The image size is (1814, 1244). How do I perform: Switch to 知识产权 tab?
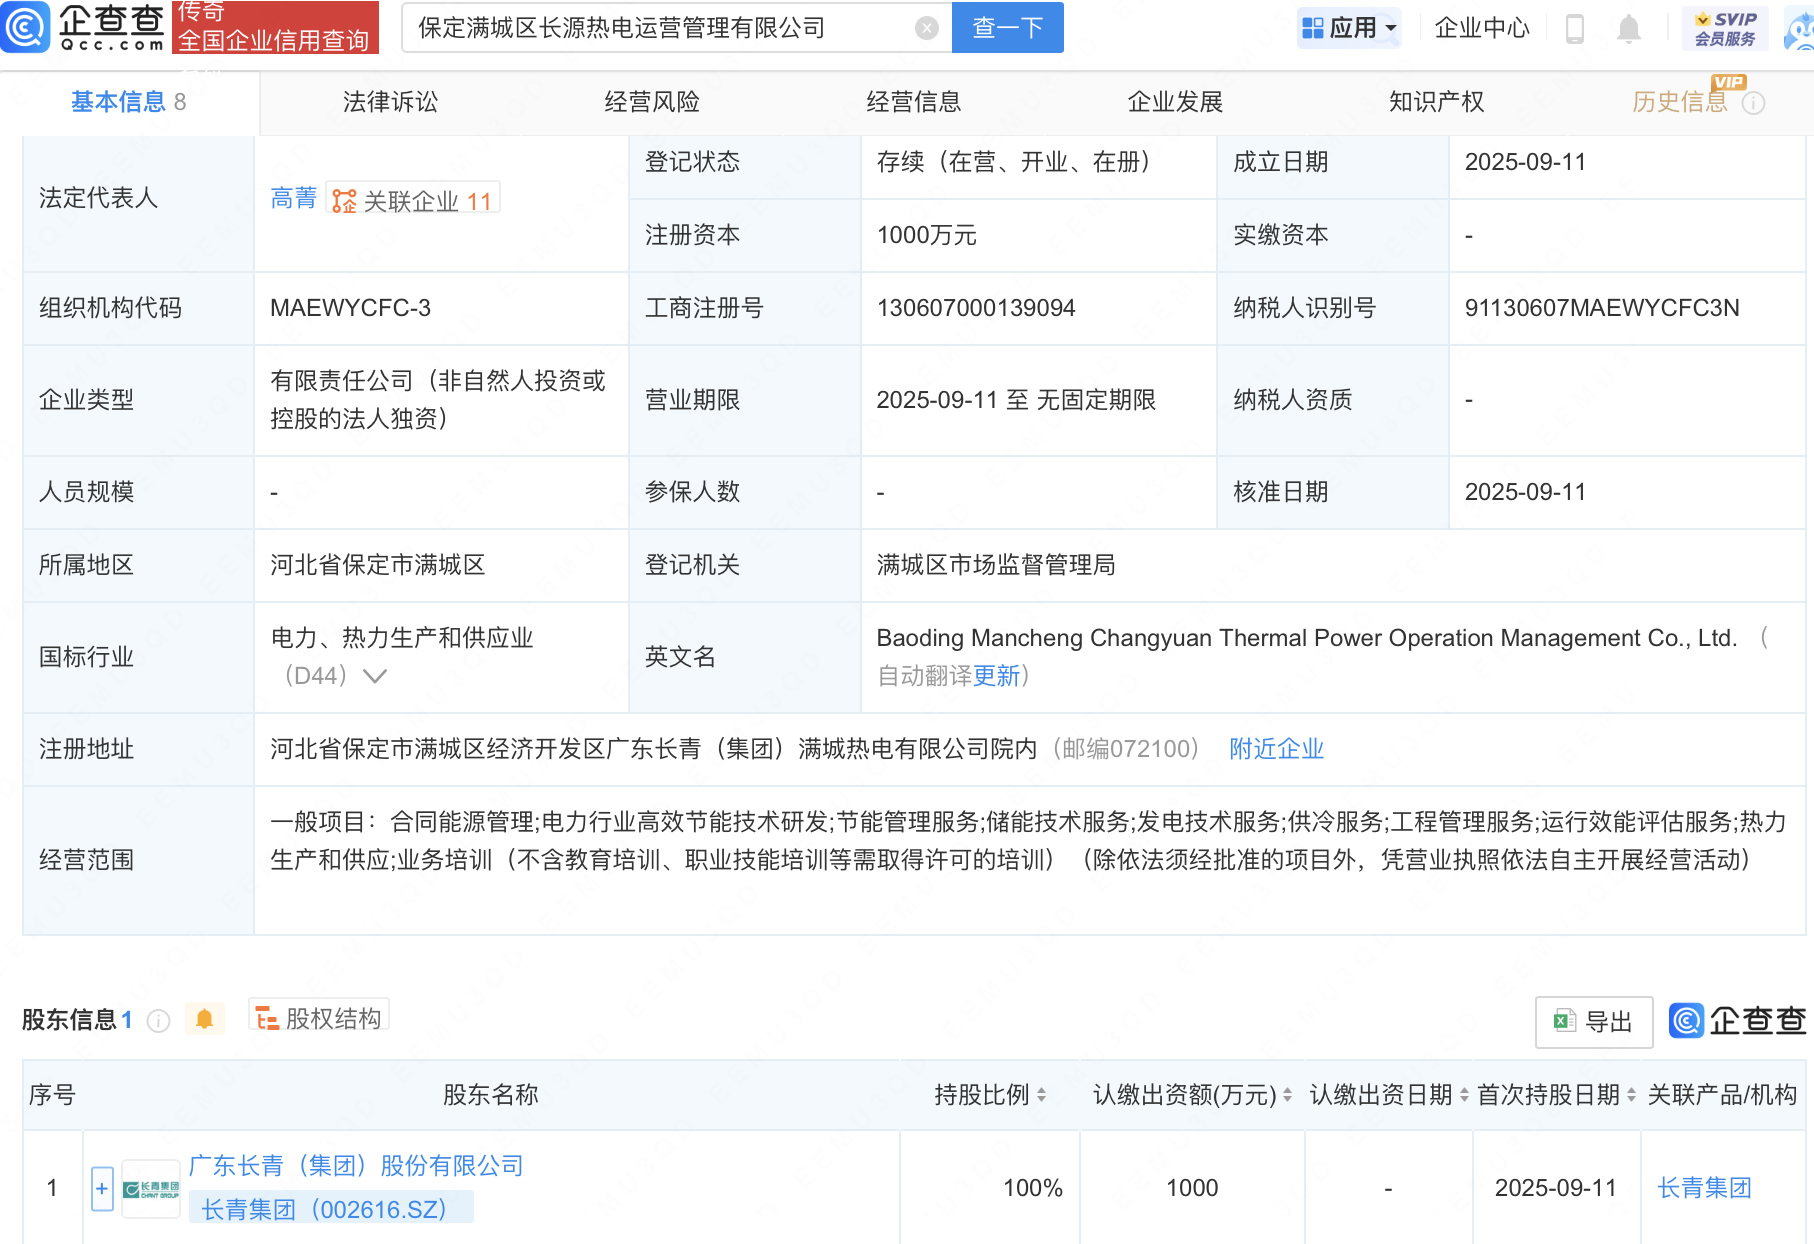tap(1436, 102)
